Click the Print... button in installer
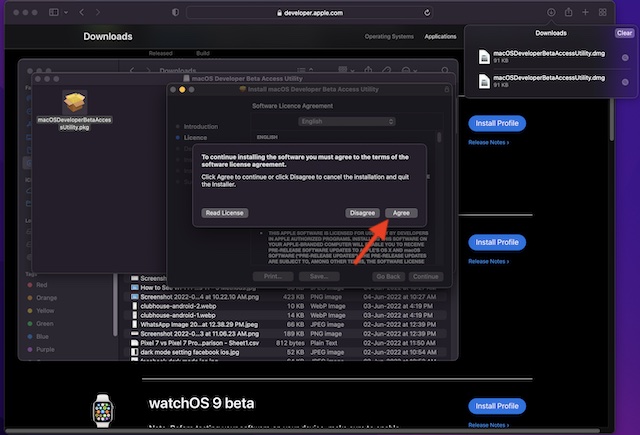640x435 pixels. click(x=273, y=277)
